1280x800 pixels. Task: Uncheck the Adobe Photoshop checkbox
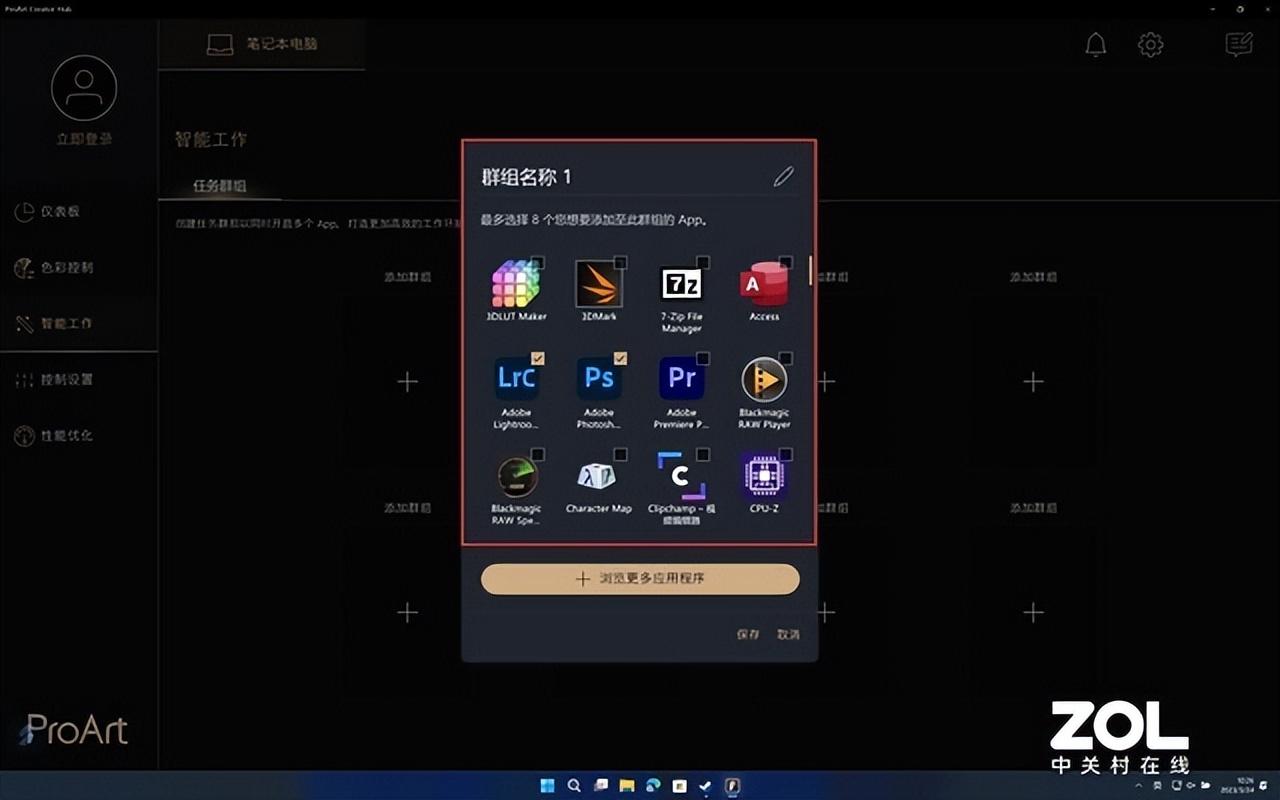(x=620, y=358)
